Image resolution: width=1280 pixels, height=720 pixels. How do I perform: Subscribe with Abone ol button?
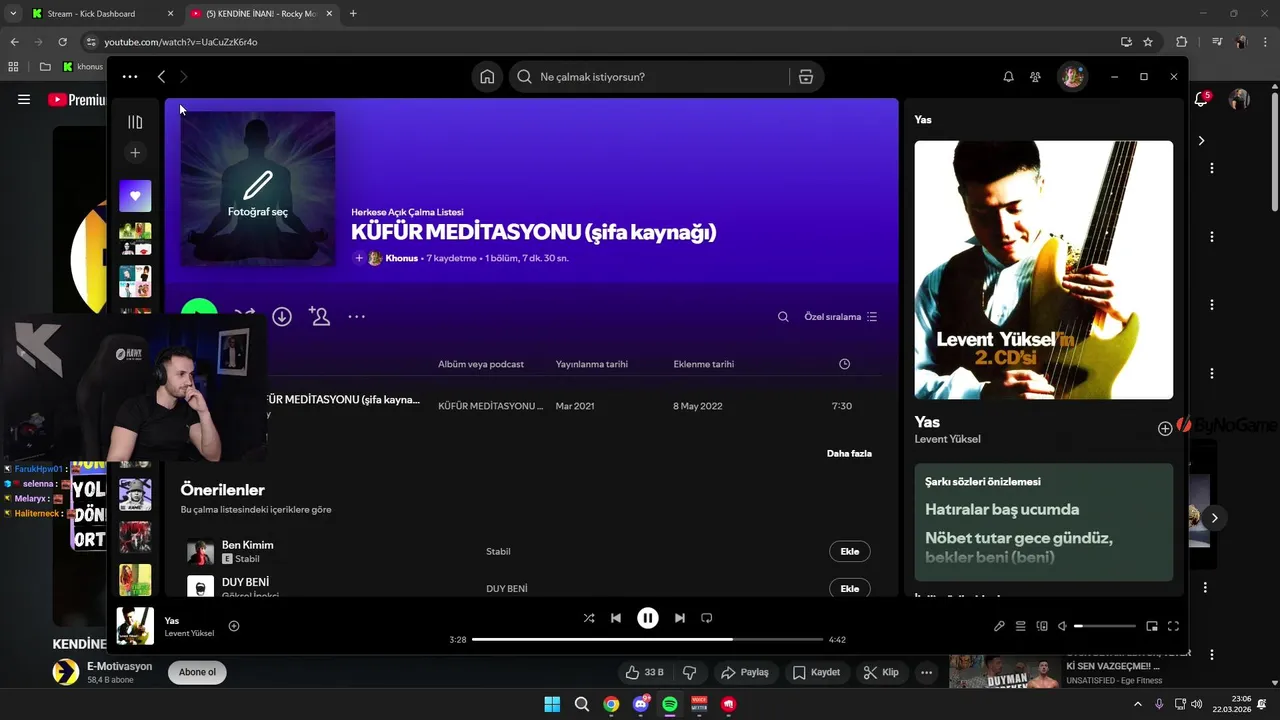pyautogui.click(x=197, y=672)
